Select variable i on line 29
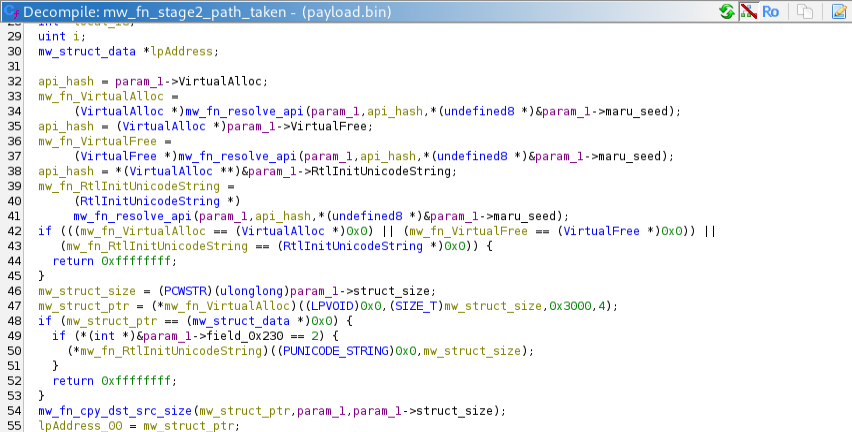 76,36
